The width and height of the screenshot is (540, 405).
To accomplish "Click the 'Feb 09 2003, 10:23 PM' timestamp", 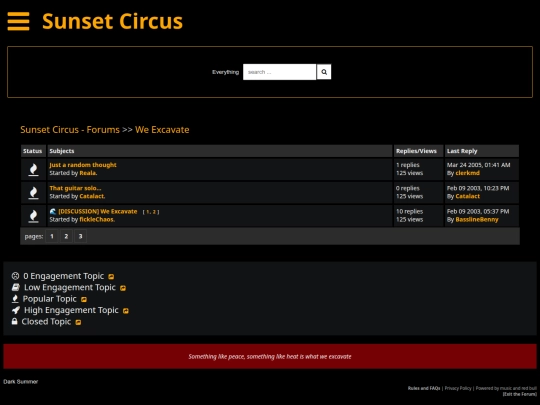I will tap(478, 188).
